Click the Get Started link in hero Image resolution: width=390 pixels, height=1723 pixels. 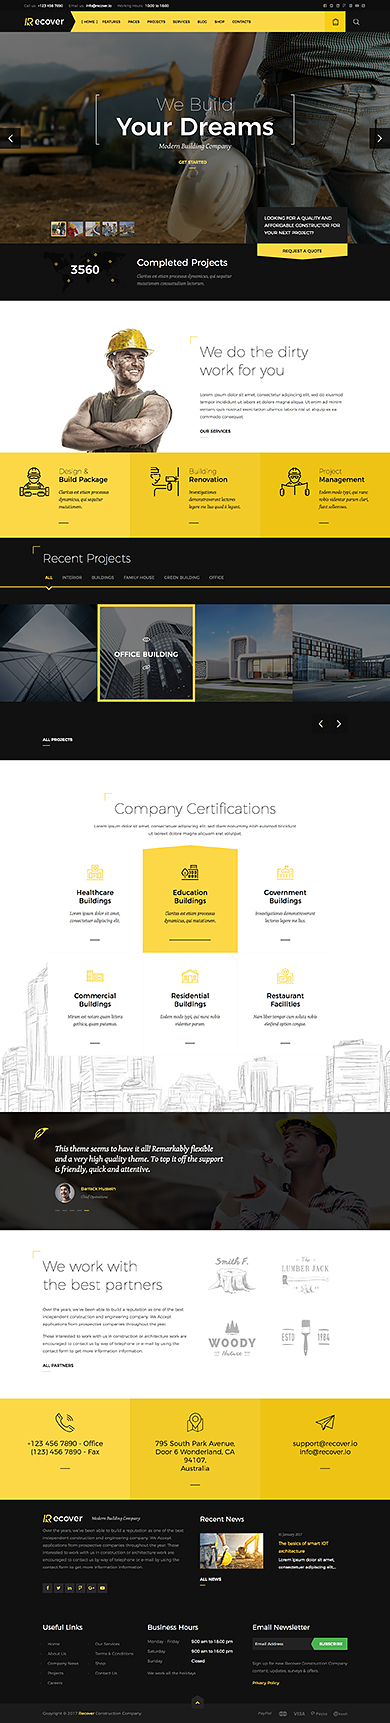pyautogui.click(x=193, y=162)
